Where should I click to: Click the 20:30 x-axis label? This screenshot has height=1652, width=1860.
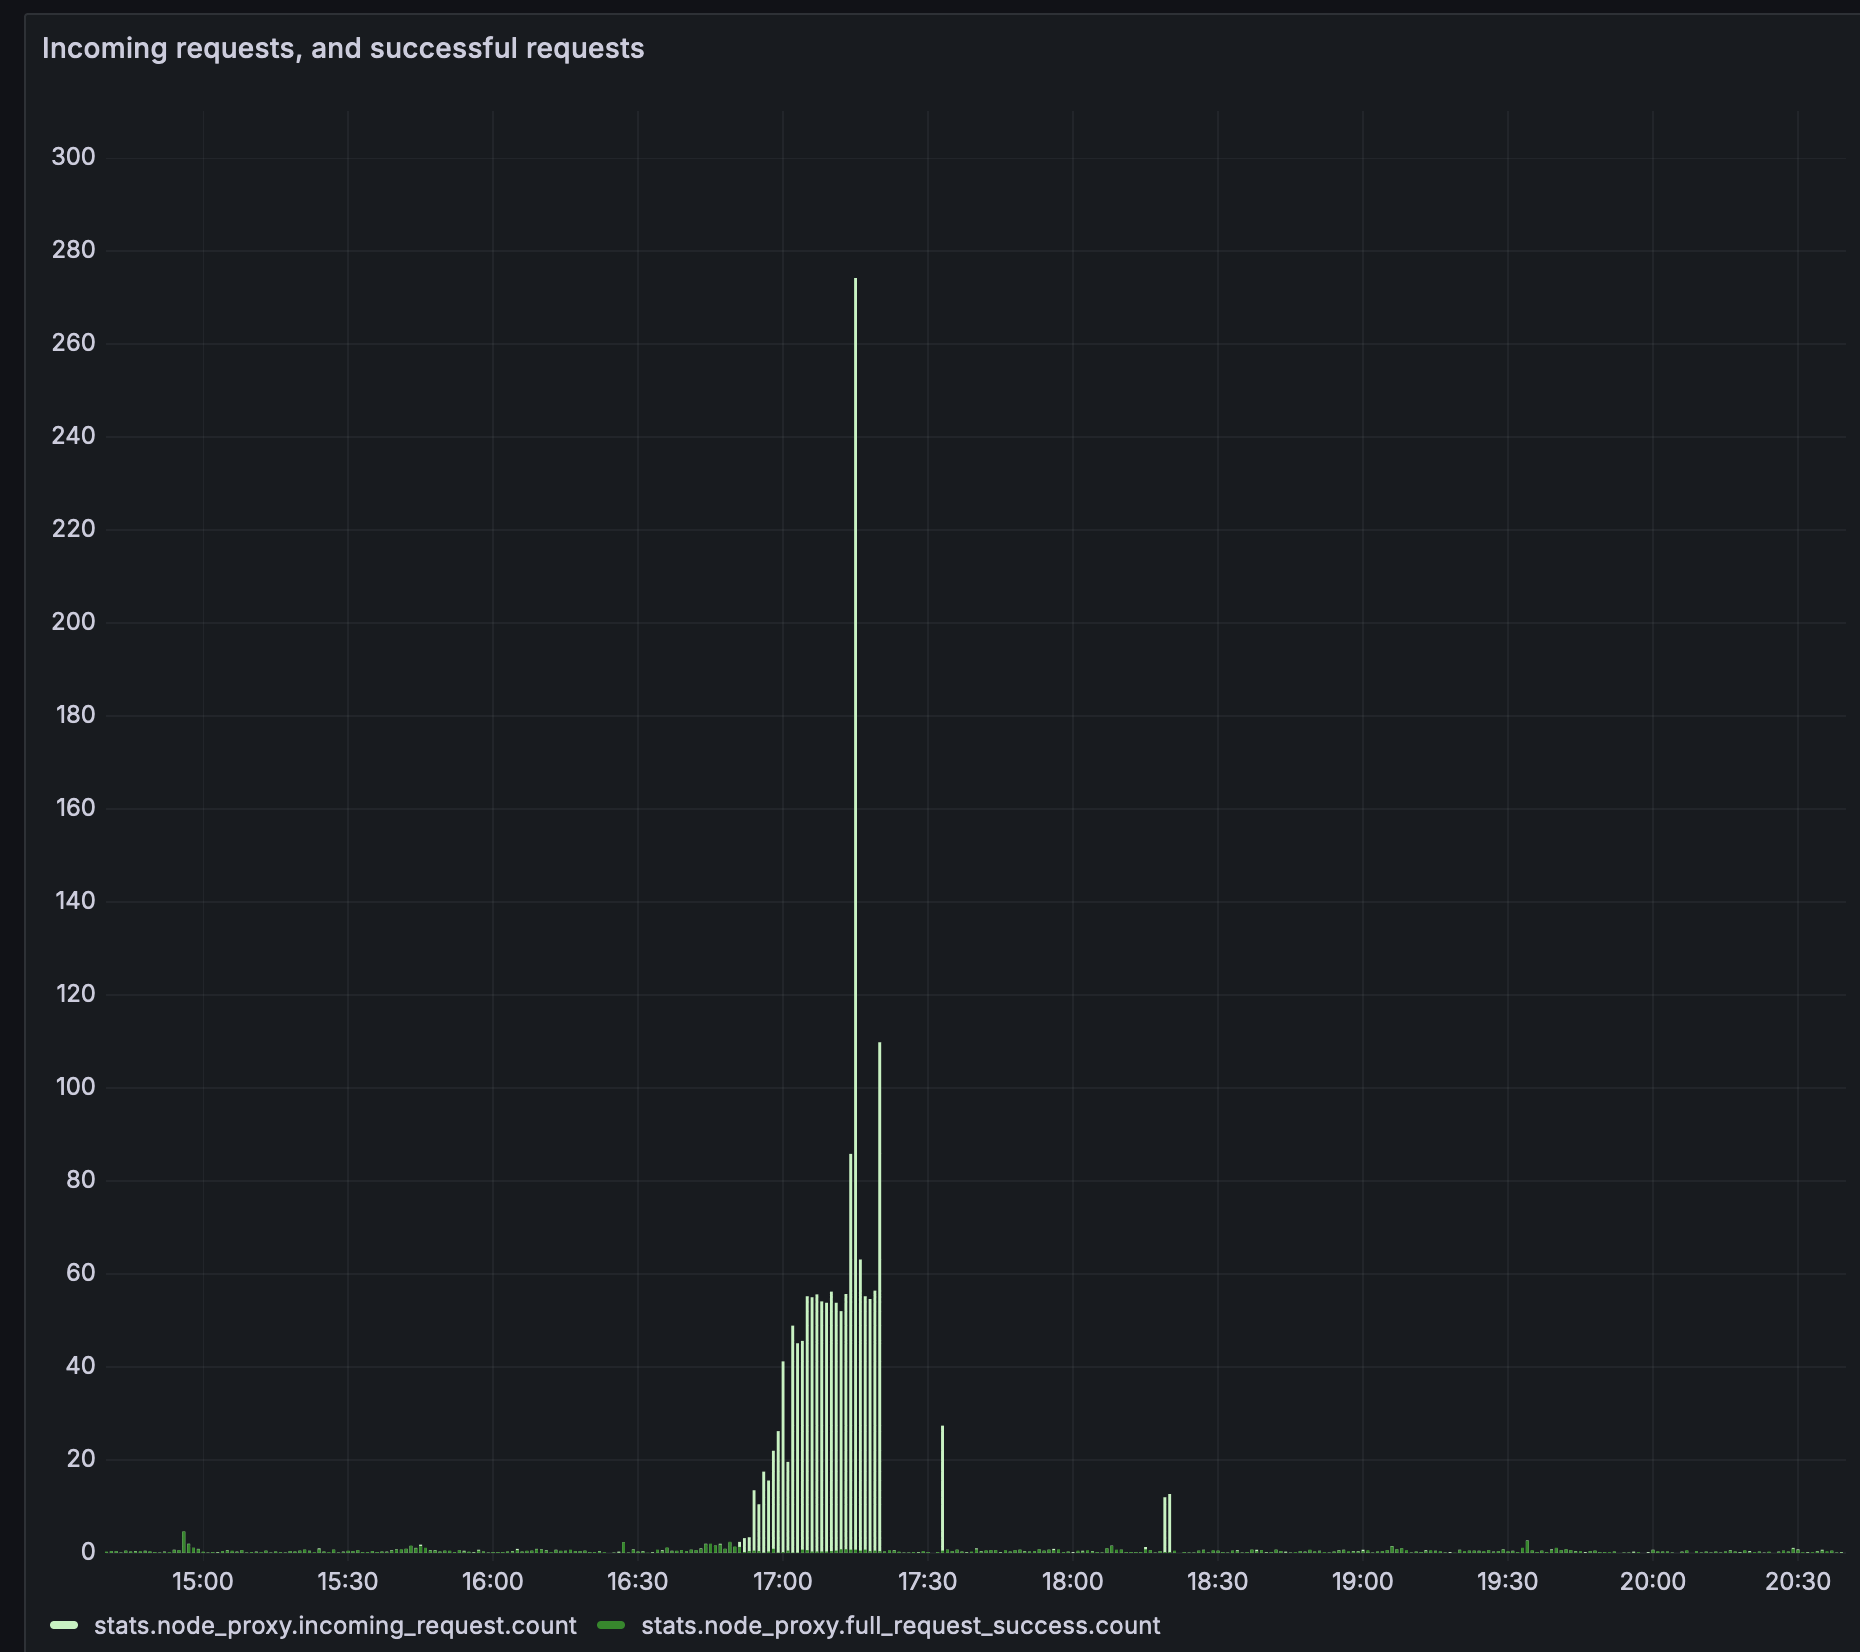point(1797,1581)
